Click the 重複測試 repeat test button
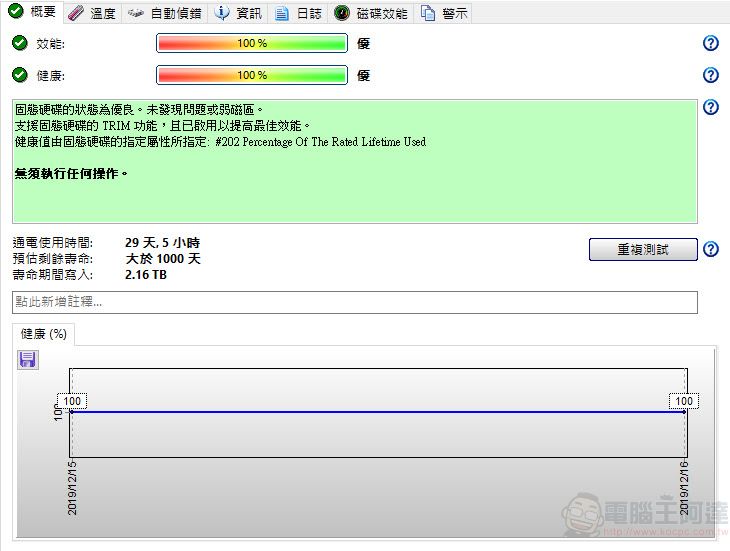 643,249
